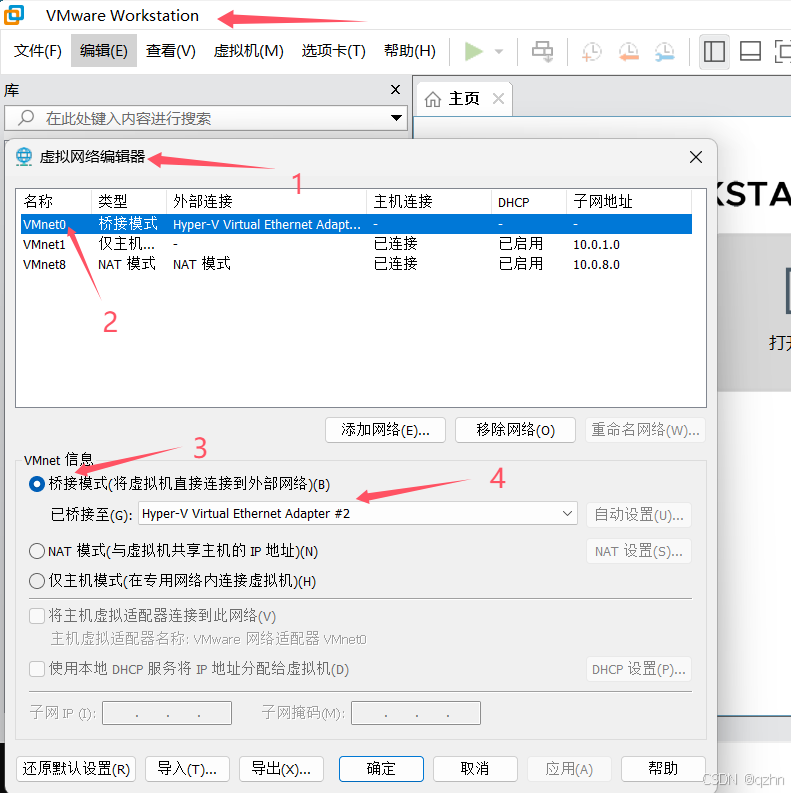791x793 pixels.
Task: Click the 子网地址 column header
Action: 629,201
